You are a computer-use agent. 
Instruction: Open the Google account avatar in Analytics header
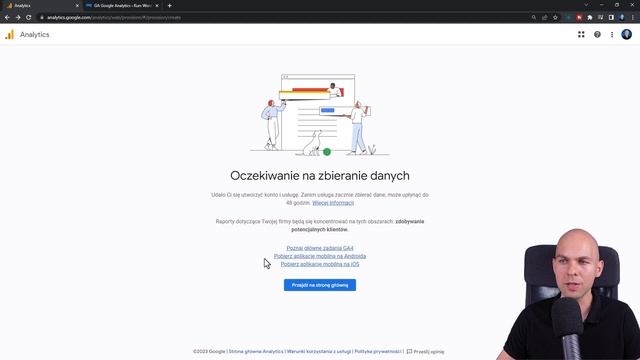click(627, 34)
